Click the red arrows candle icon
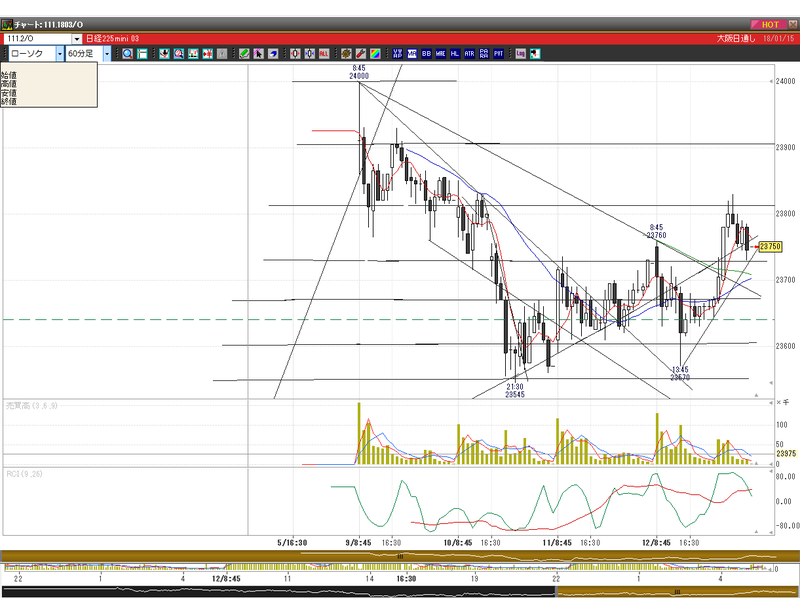800x598 pixels. click(207, 54)
